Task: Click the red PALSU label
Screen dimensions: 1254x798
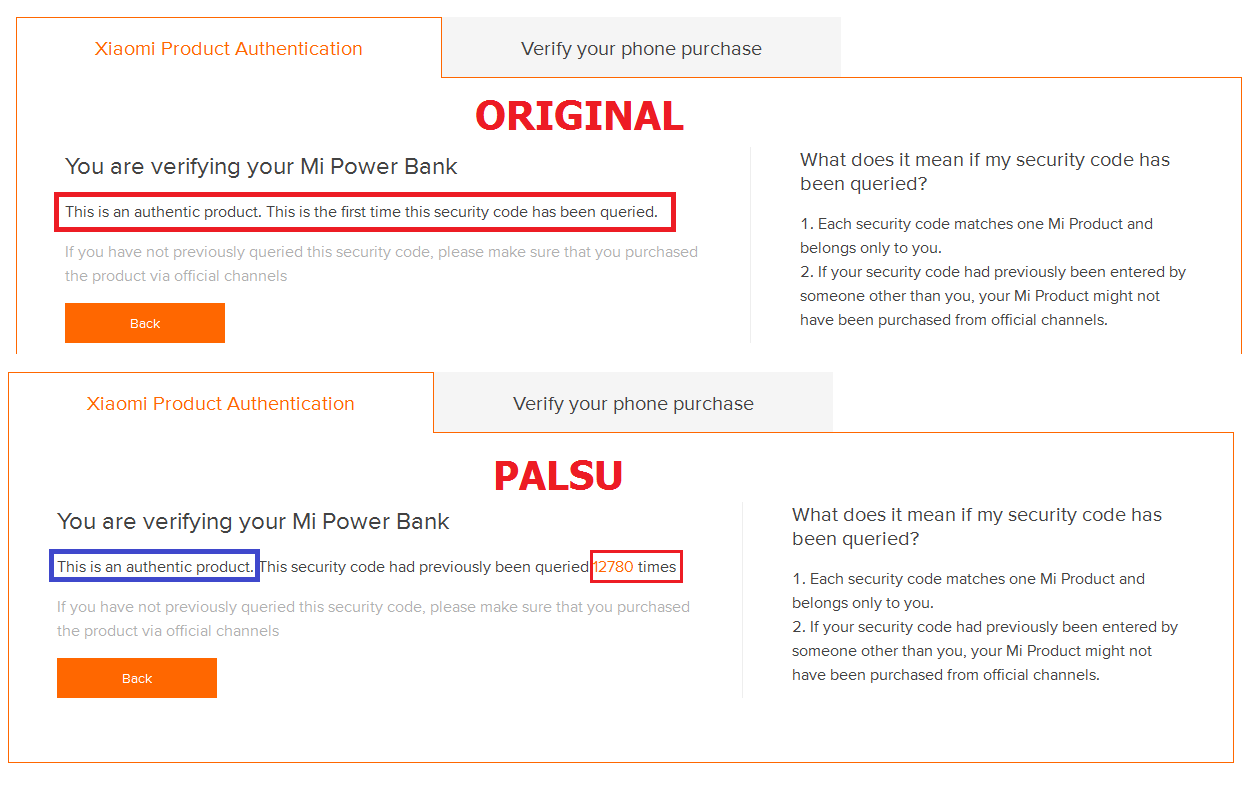Action: 558,475
